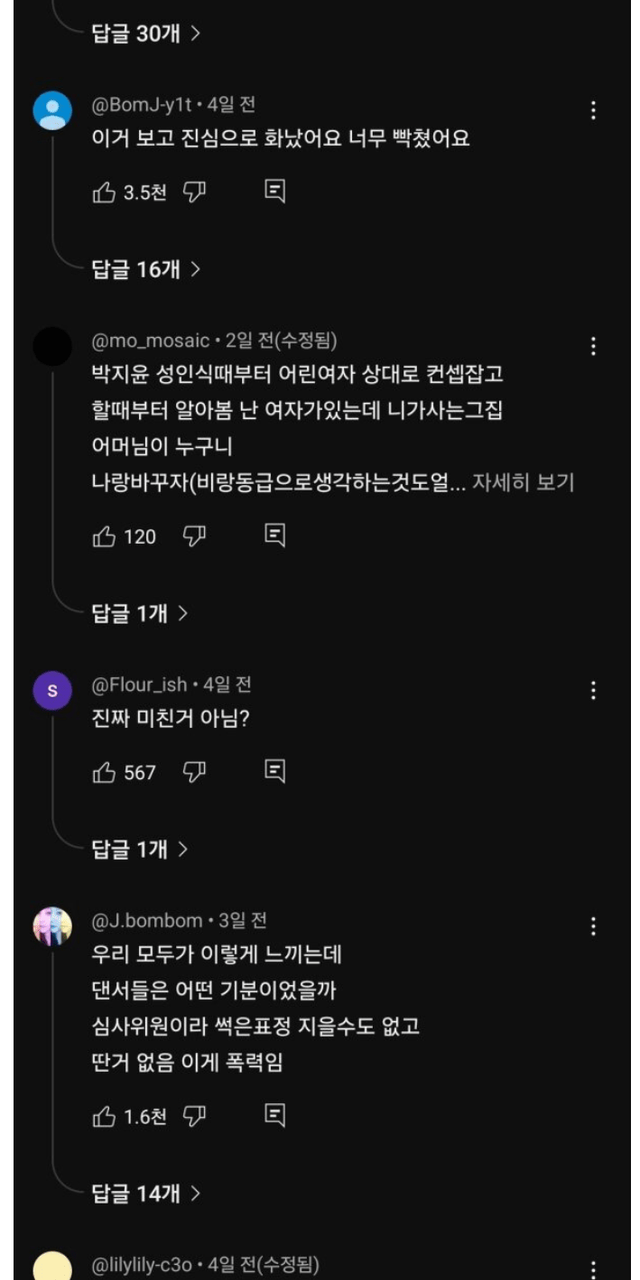Expand 답글 1개 under @Flour_ish comment
Image resolution: width=640 pixels, height=1280 pixels.
pos(140,850)
